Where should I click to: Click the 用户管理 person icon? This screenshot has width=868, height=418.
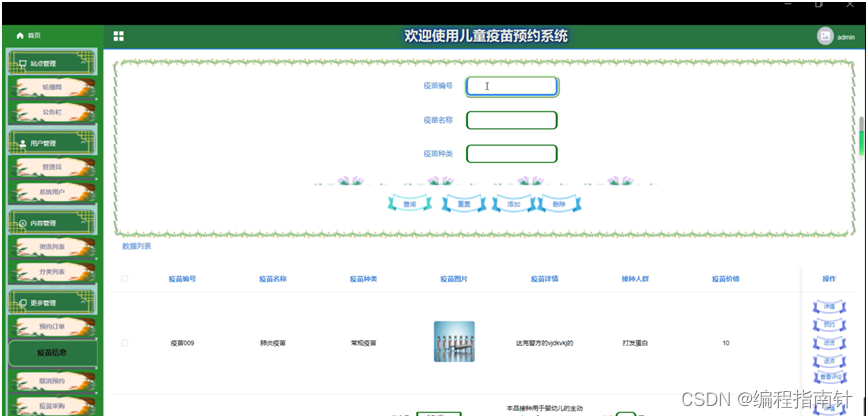tap(23, 143)
